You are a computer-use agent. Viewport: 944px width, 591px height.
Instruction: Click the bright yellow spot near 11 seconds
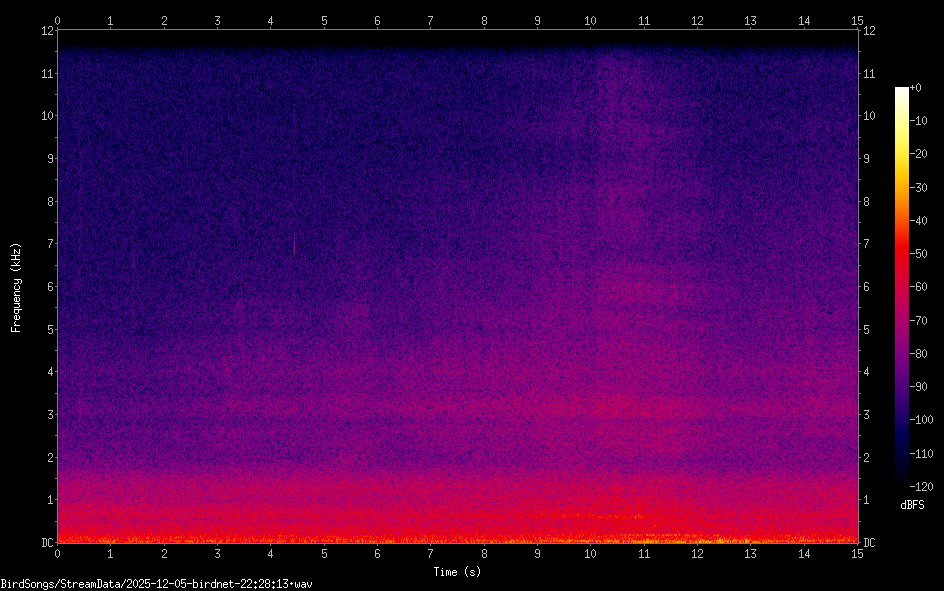pyautogui.click(x=638, y=517)
